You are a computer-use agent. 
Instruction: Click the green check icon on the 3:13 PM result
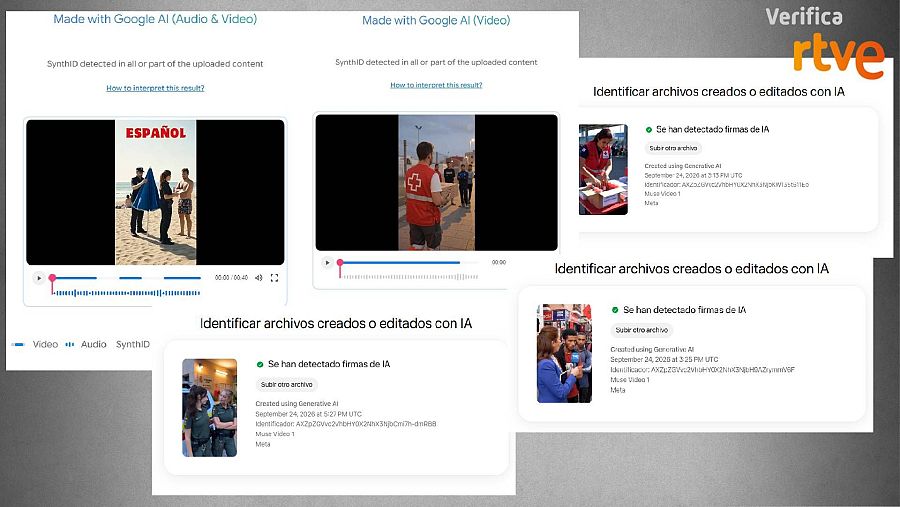[x=649, y=130]
